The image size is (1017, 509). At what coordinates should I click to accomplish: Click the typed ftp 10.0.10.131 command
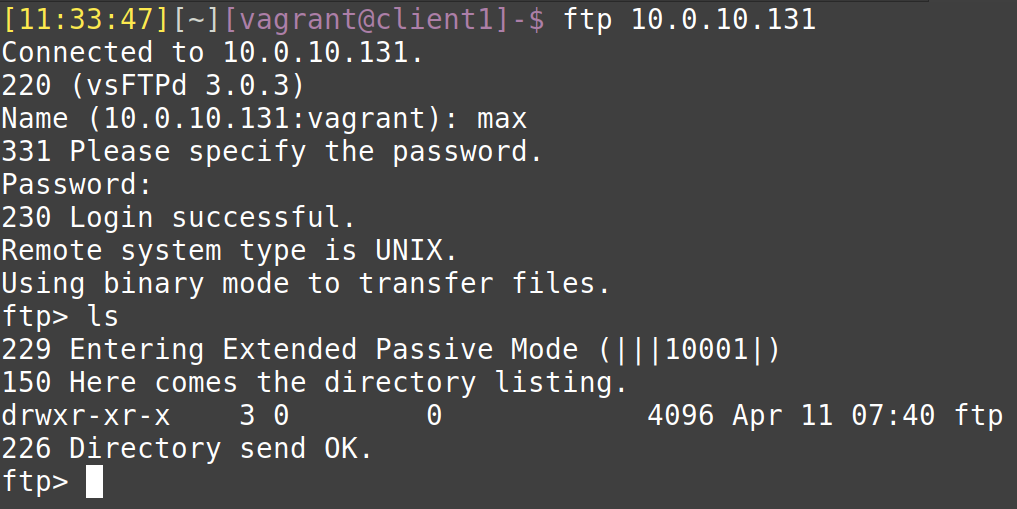[x=689, y=19]
